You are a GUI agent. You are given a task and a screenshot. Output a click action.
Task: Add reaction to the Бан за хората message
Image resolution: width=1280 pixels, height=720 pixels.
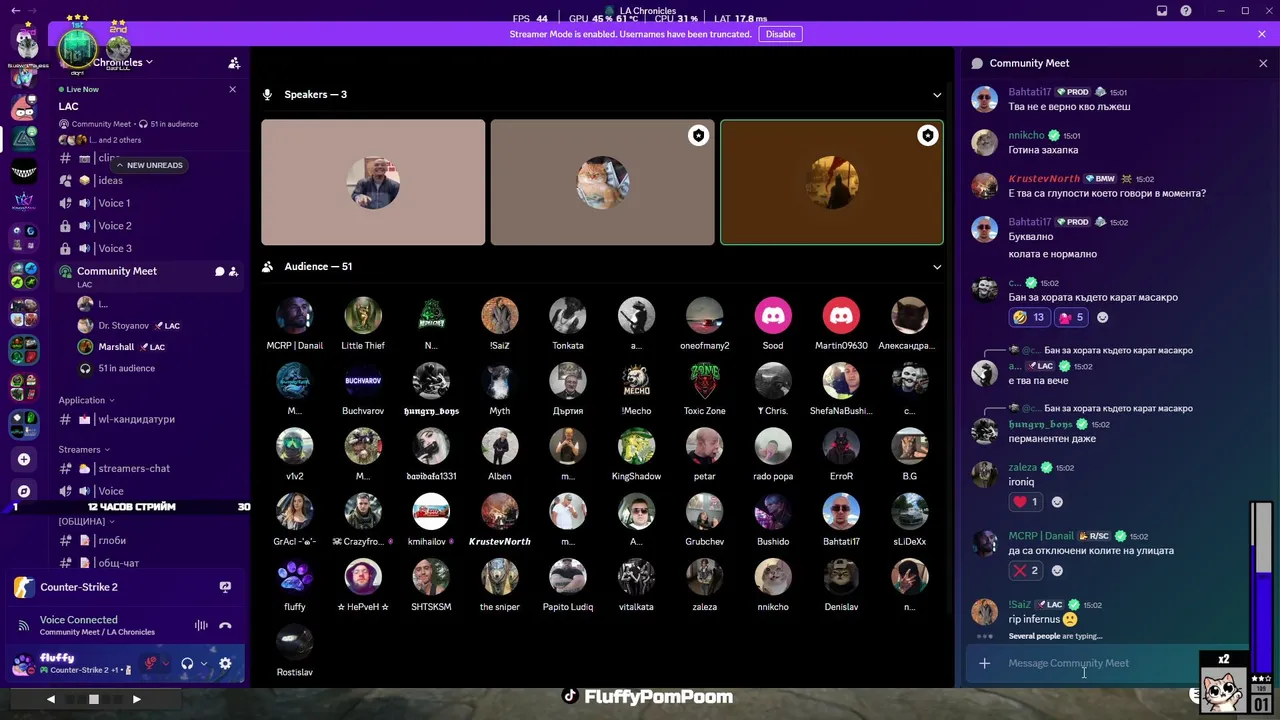pos(1103,317)
